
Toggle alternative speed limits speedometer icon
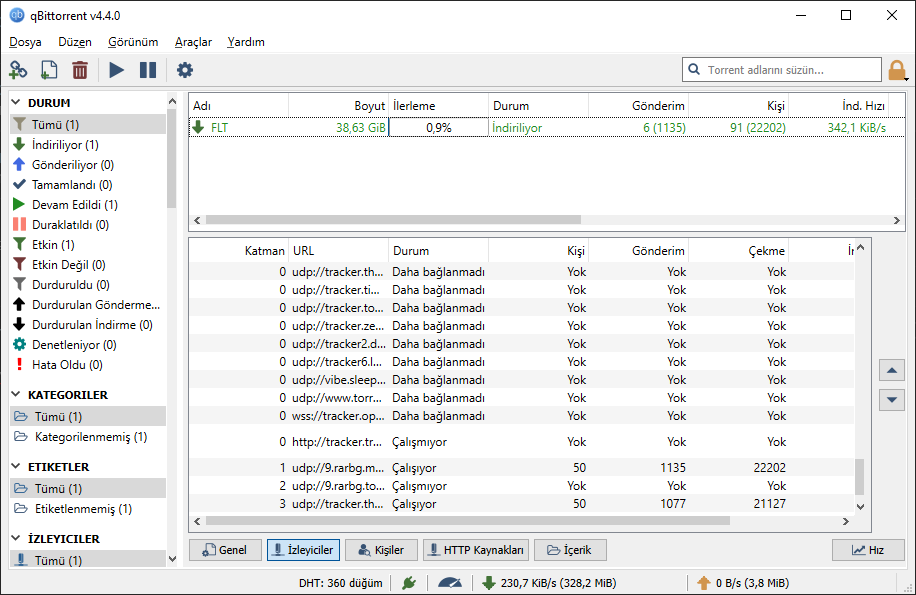(450, 583)
